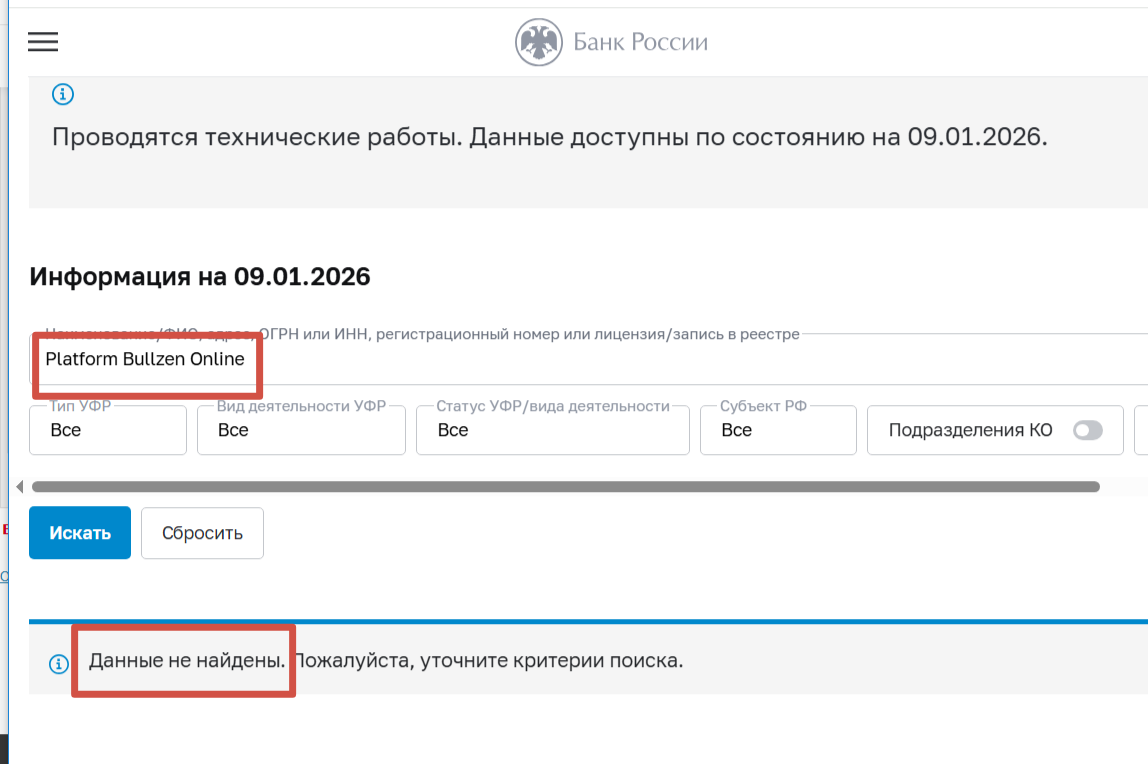Toggle the 'Подразделения КО' switch
Screen dimensions: 1148x764
(x=1087, y=430)
